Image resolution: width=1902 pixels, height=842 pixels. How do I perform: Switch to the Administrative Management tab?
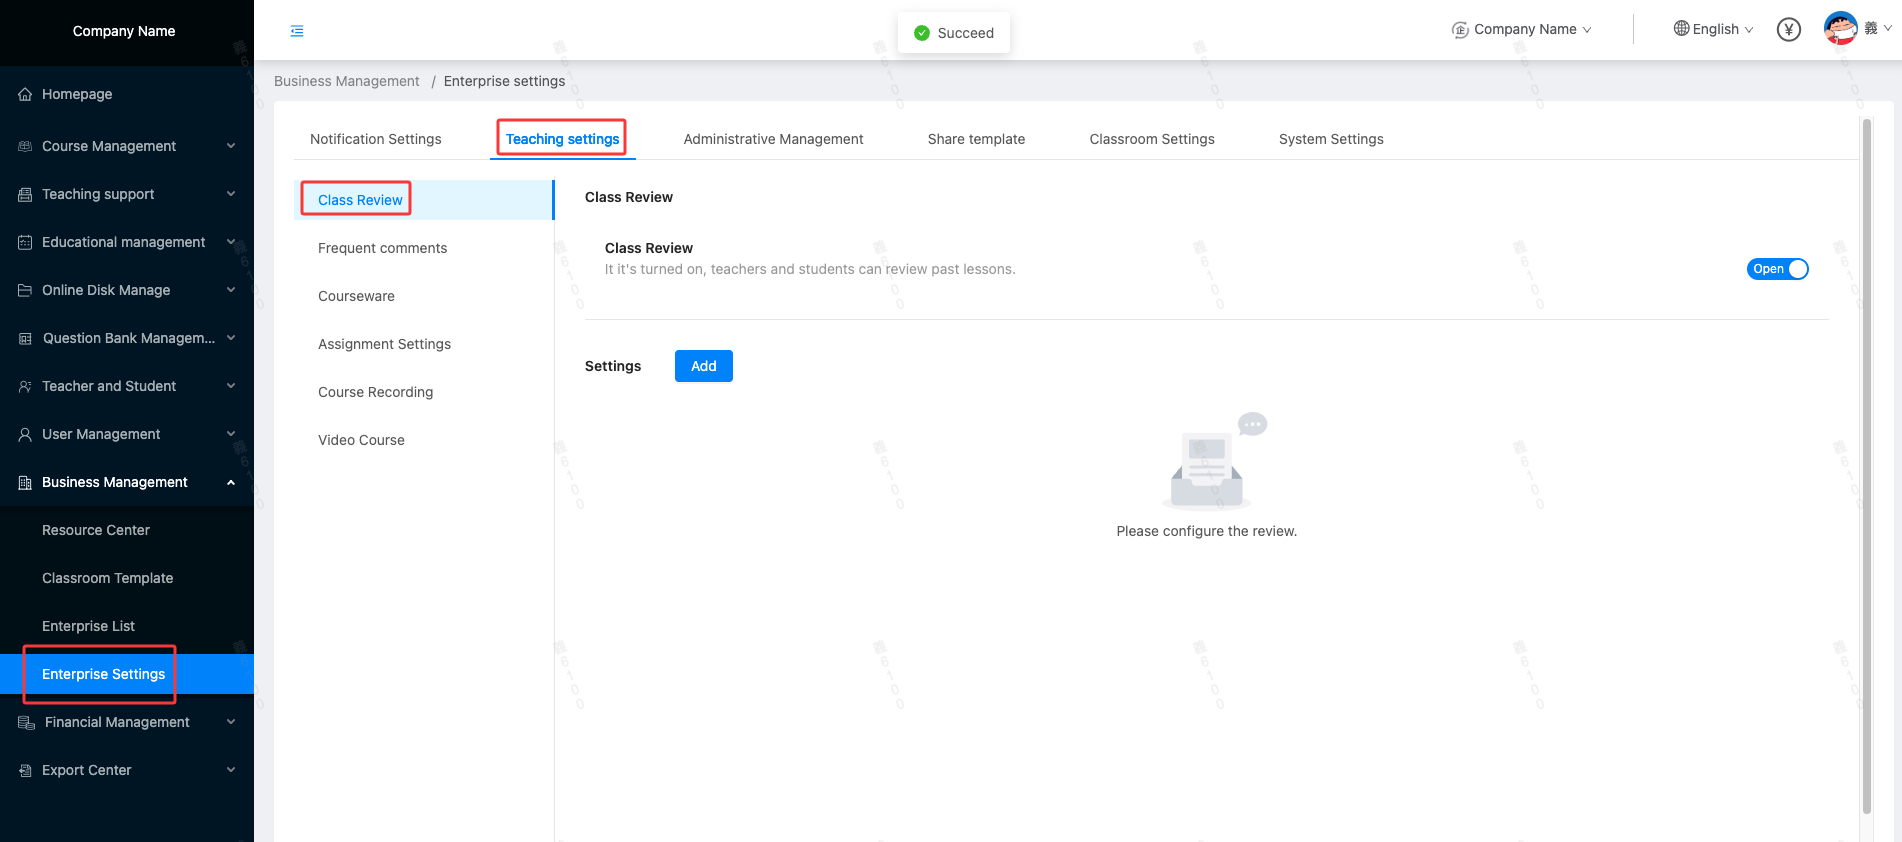773,139
